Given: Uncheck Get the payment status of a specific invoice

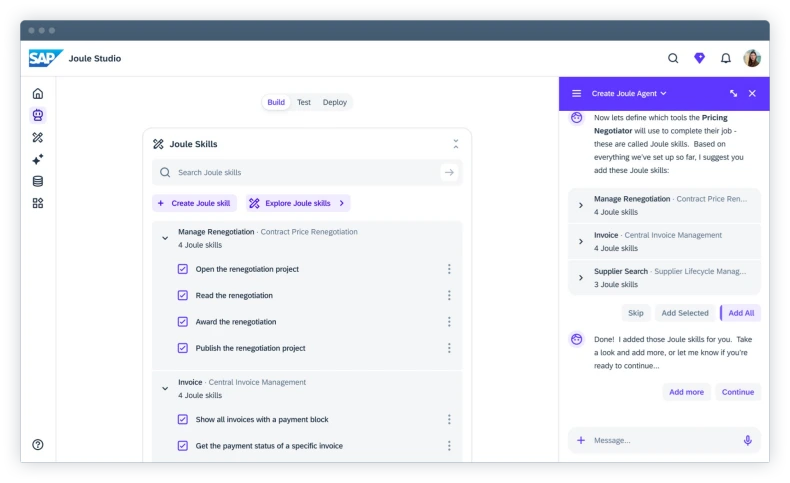Looking at the screenshot, I should pos(183,446).
